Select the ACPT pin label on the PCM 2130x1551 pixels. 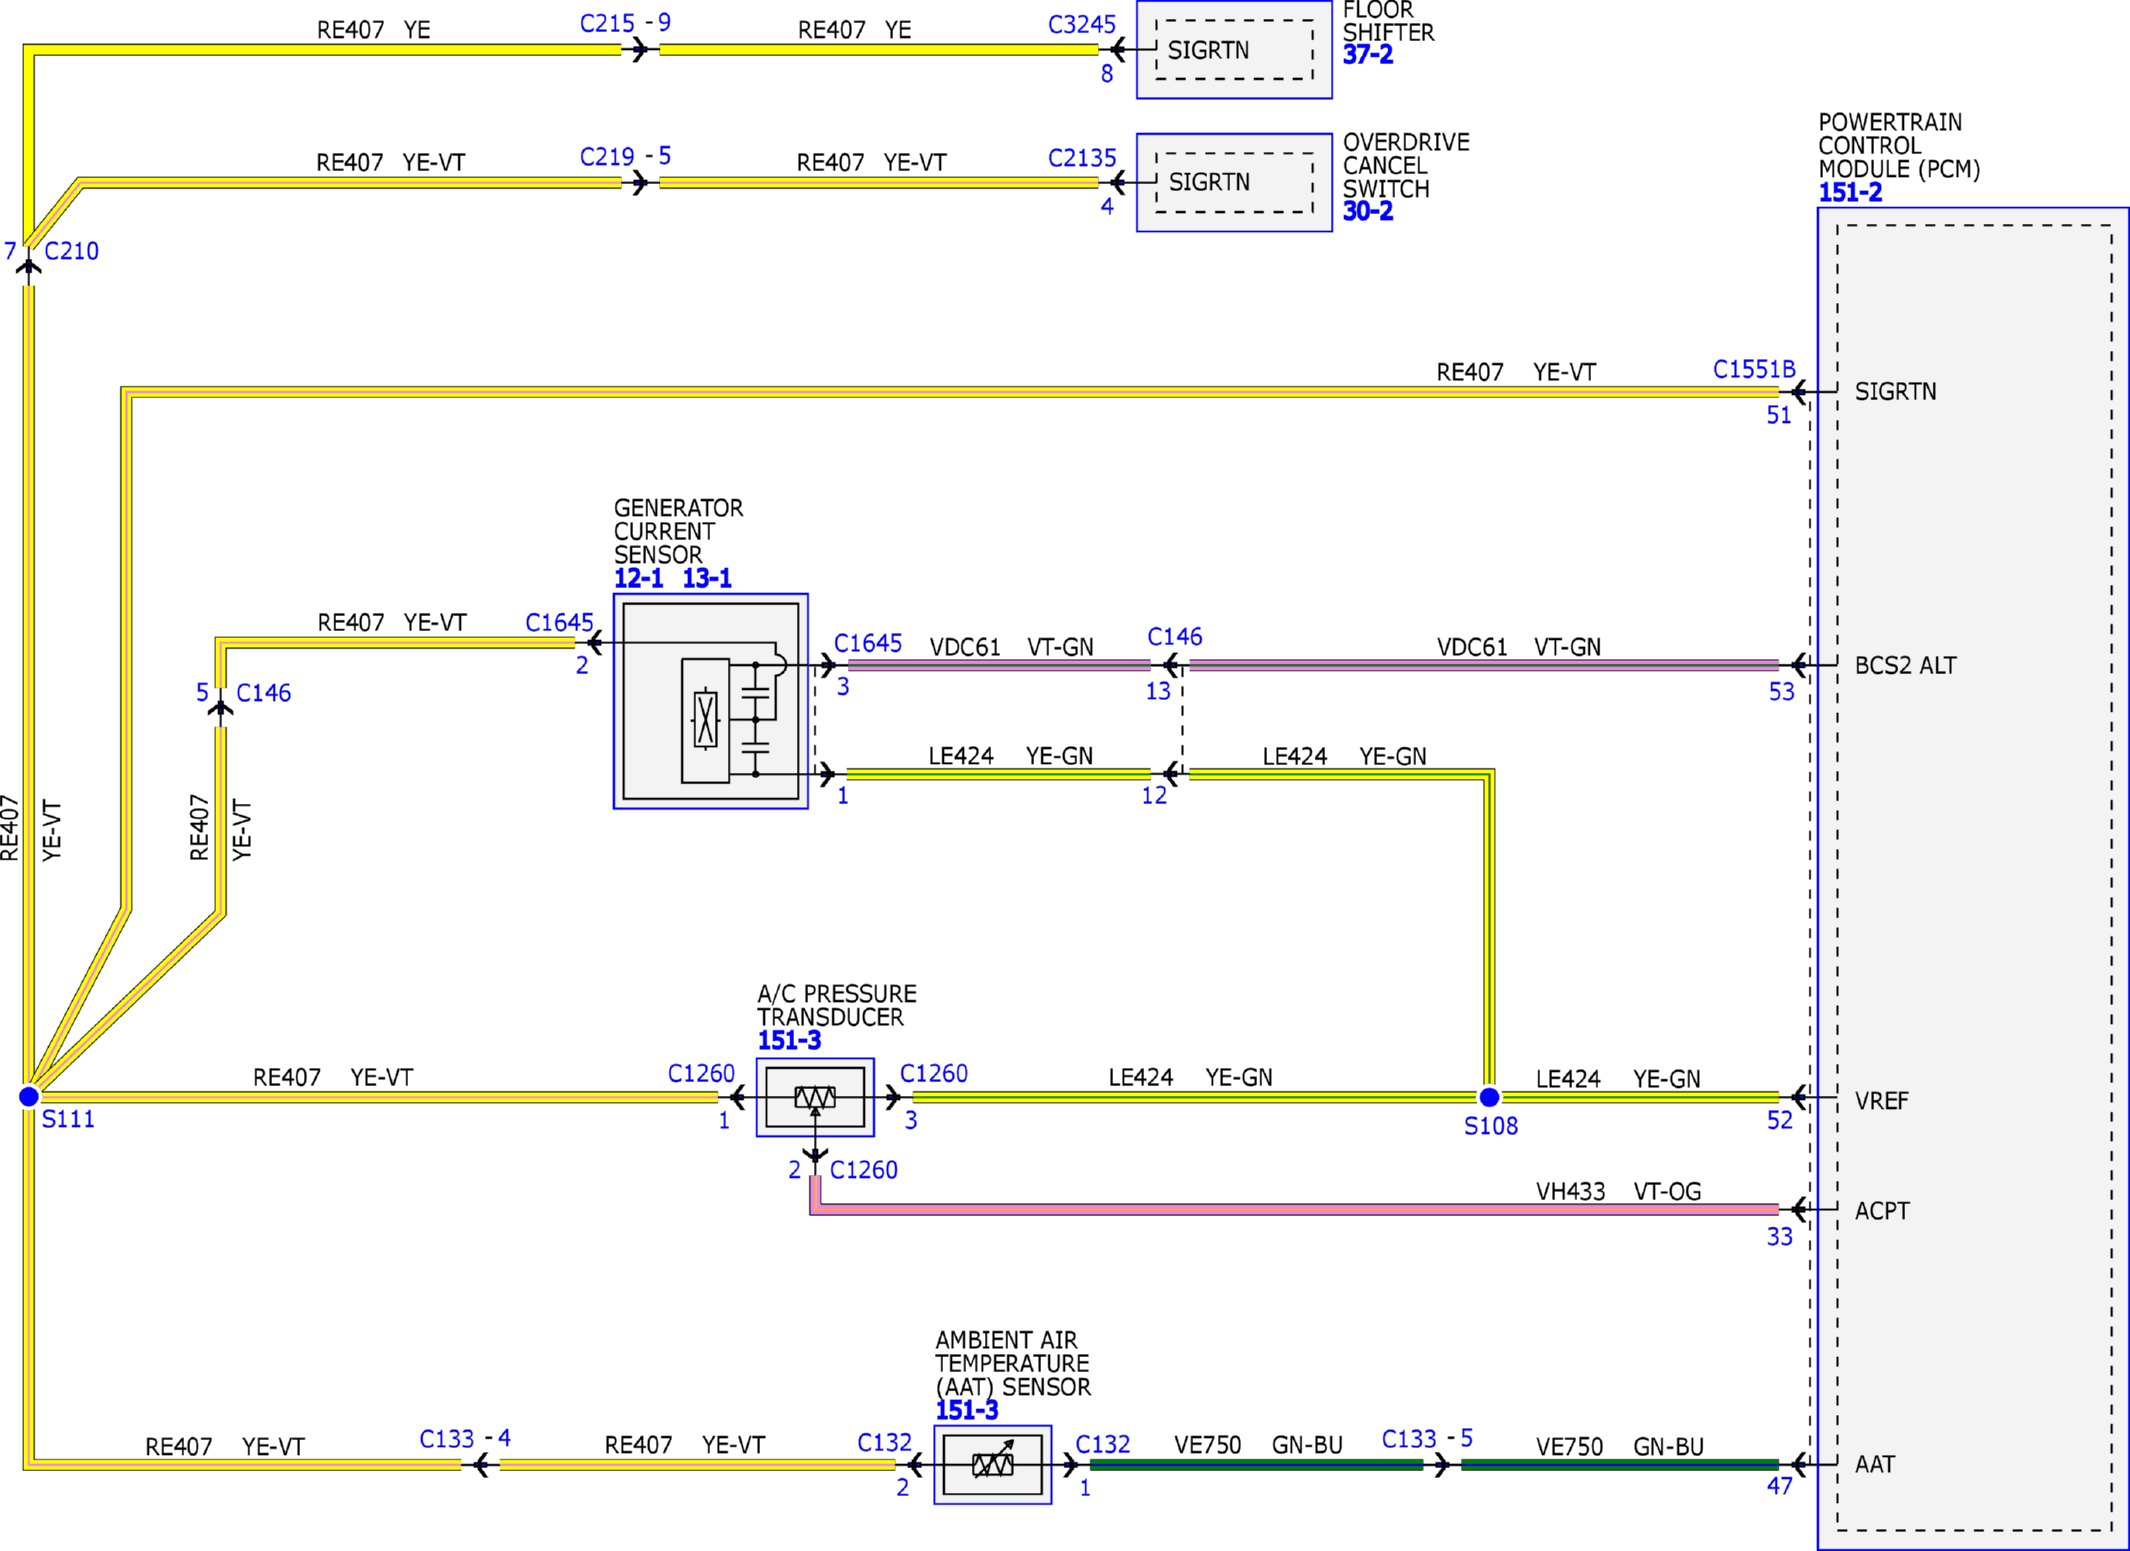point(1881,1210)
